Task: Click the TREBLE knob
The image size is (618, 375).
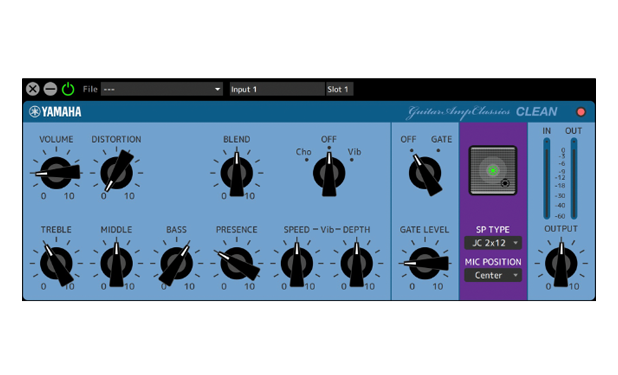Action: (56, 263)
